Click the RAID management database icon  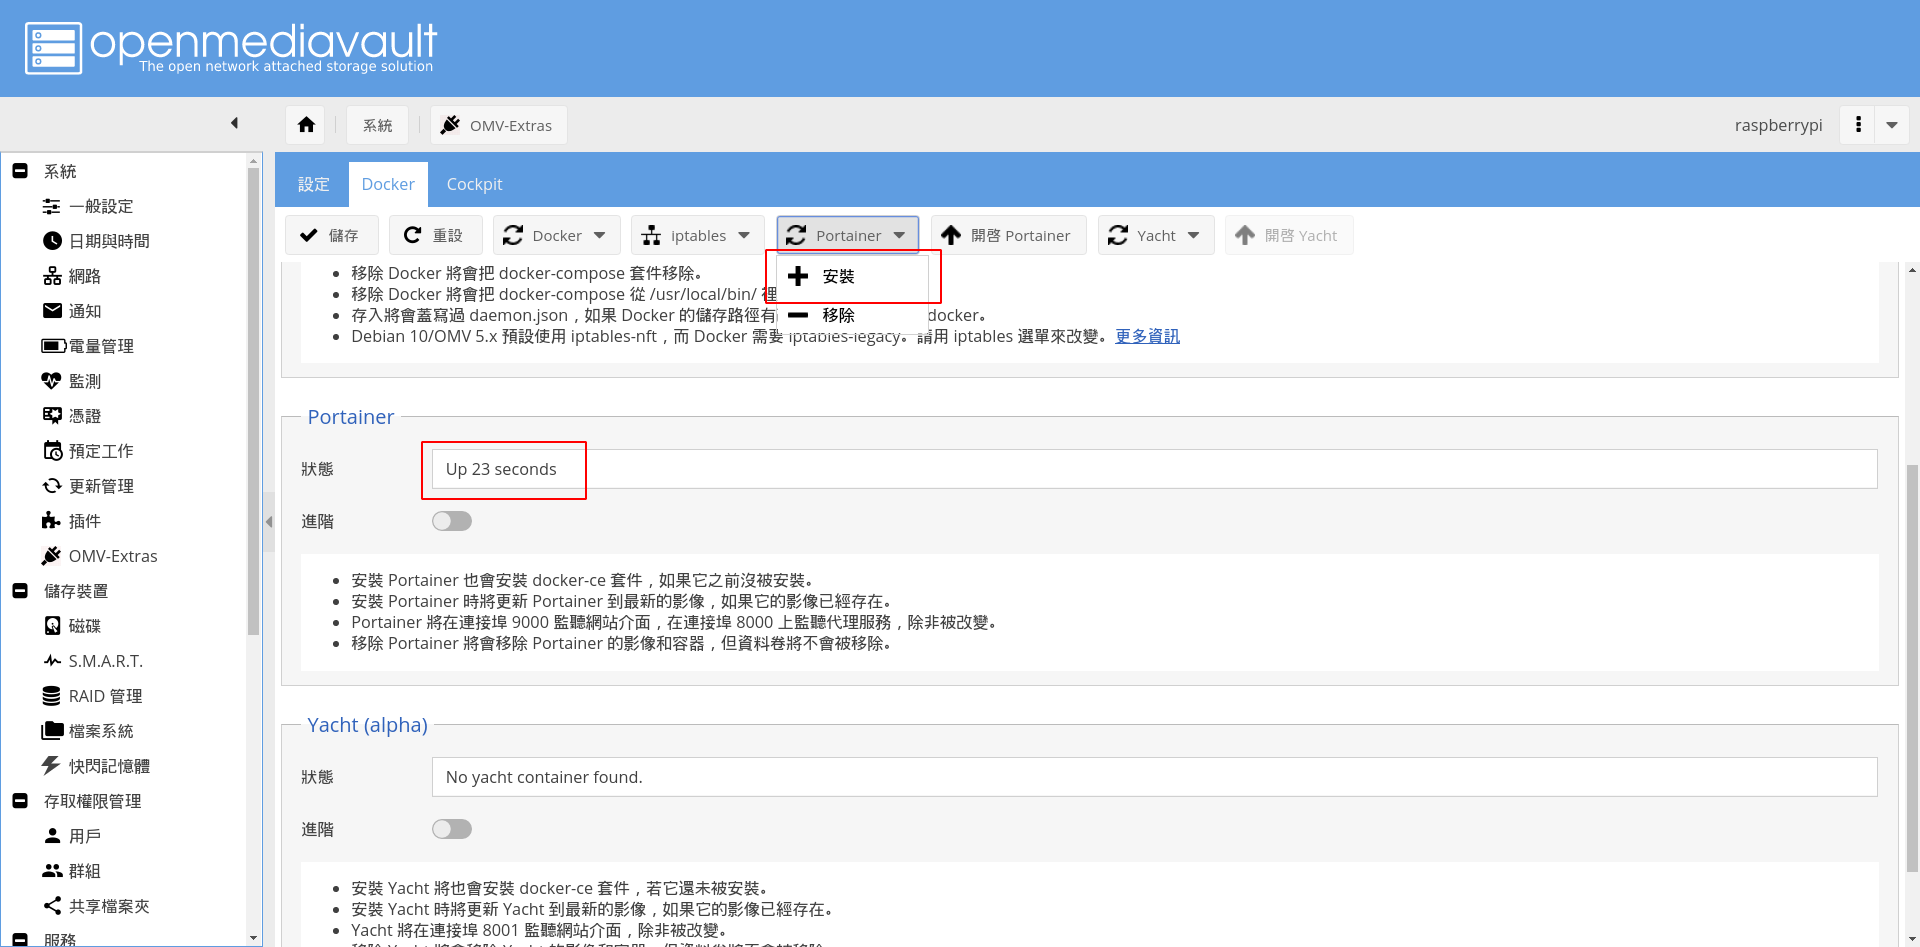[52, 696]
